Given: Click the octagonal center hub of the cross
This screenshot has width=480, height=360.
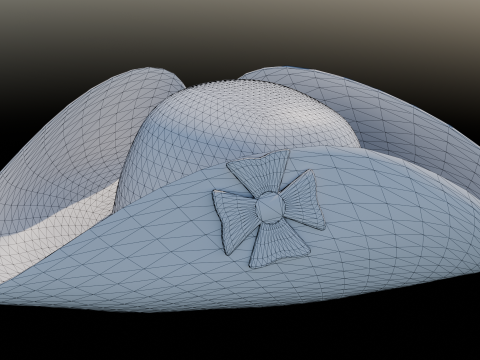Looking at the screenshot, I should pos(270,207).
